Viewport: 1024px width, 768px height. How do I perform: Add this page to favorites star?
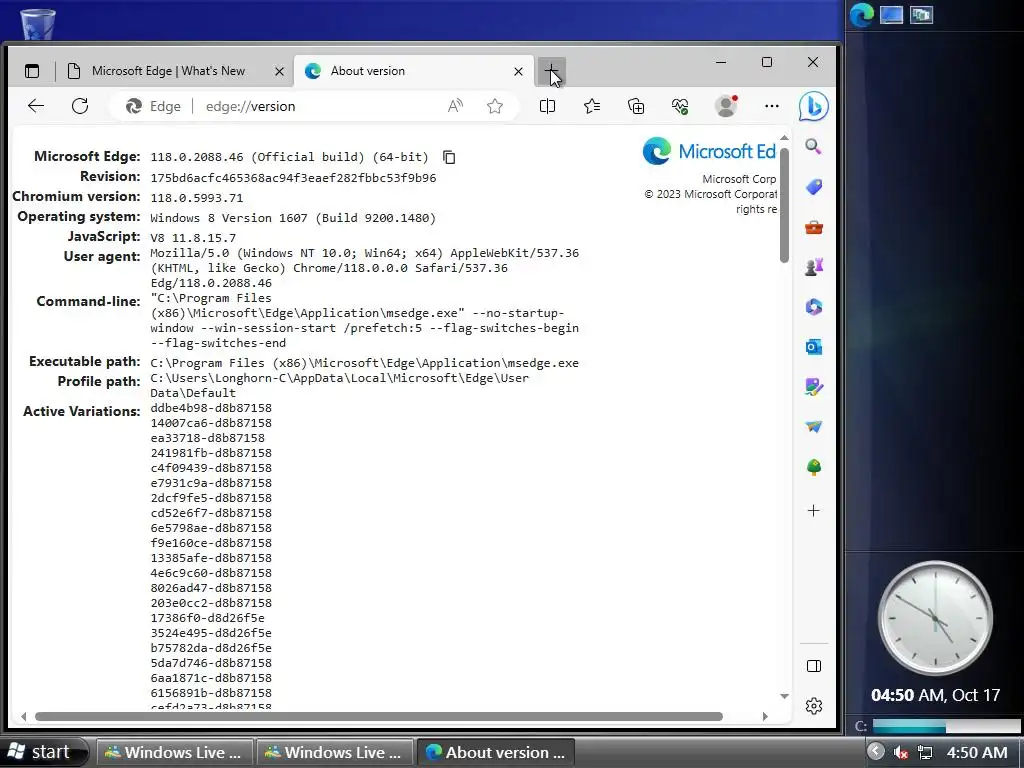tap(495, 106)
